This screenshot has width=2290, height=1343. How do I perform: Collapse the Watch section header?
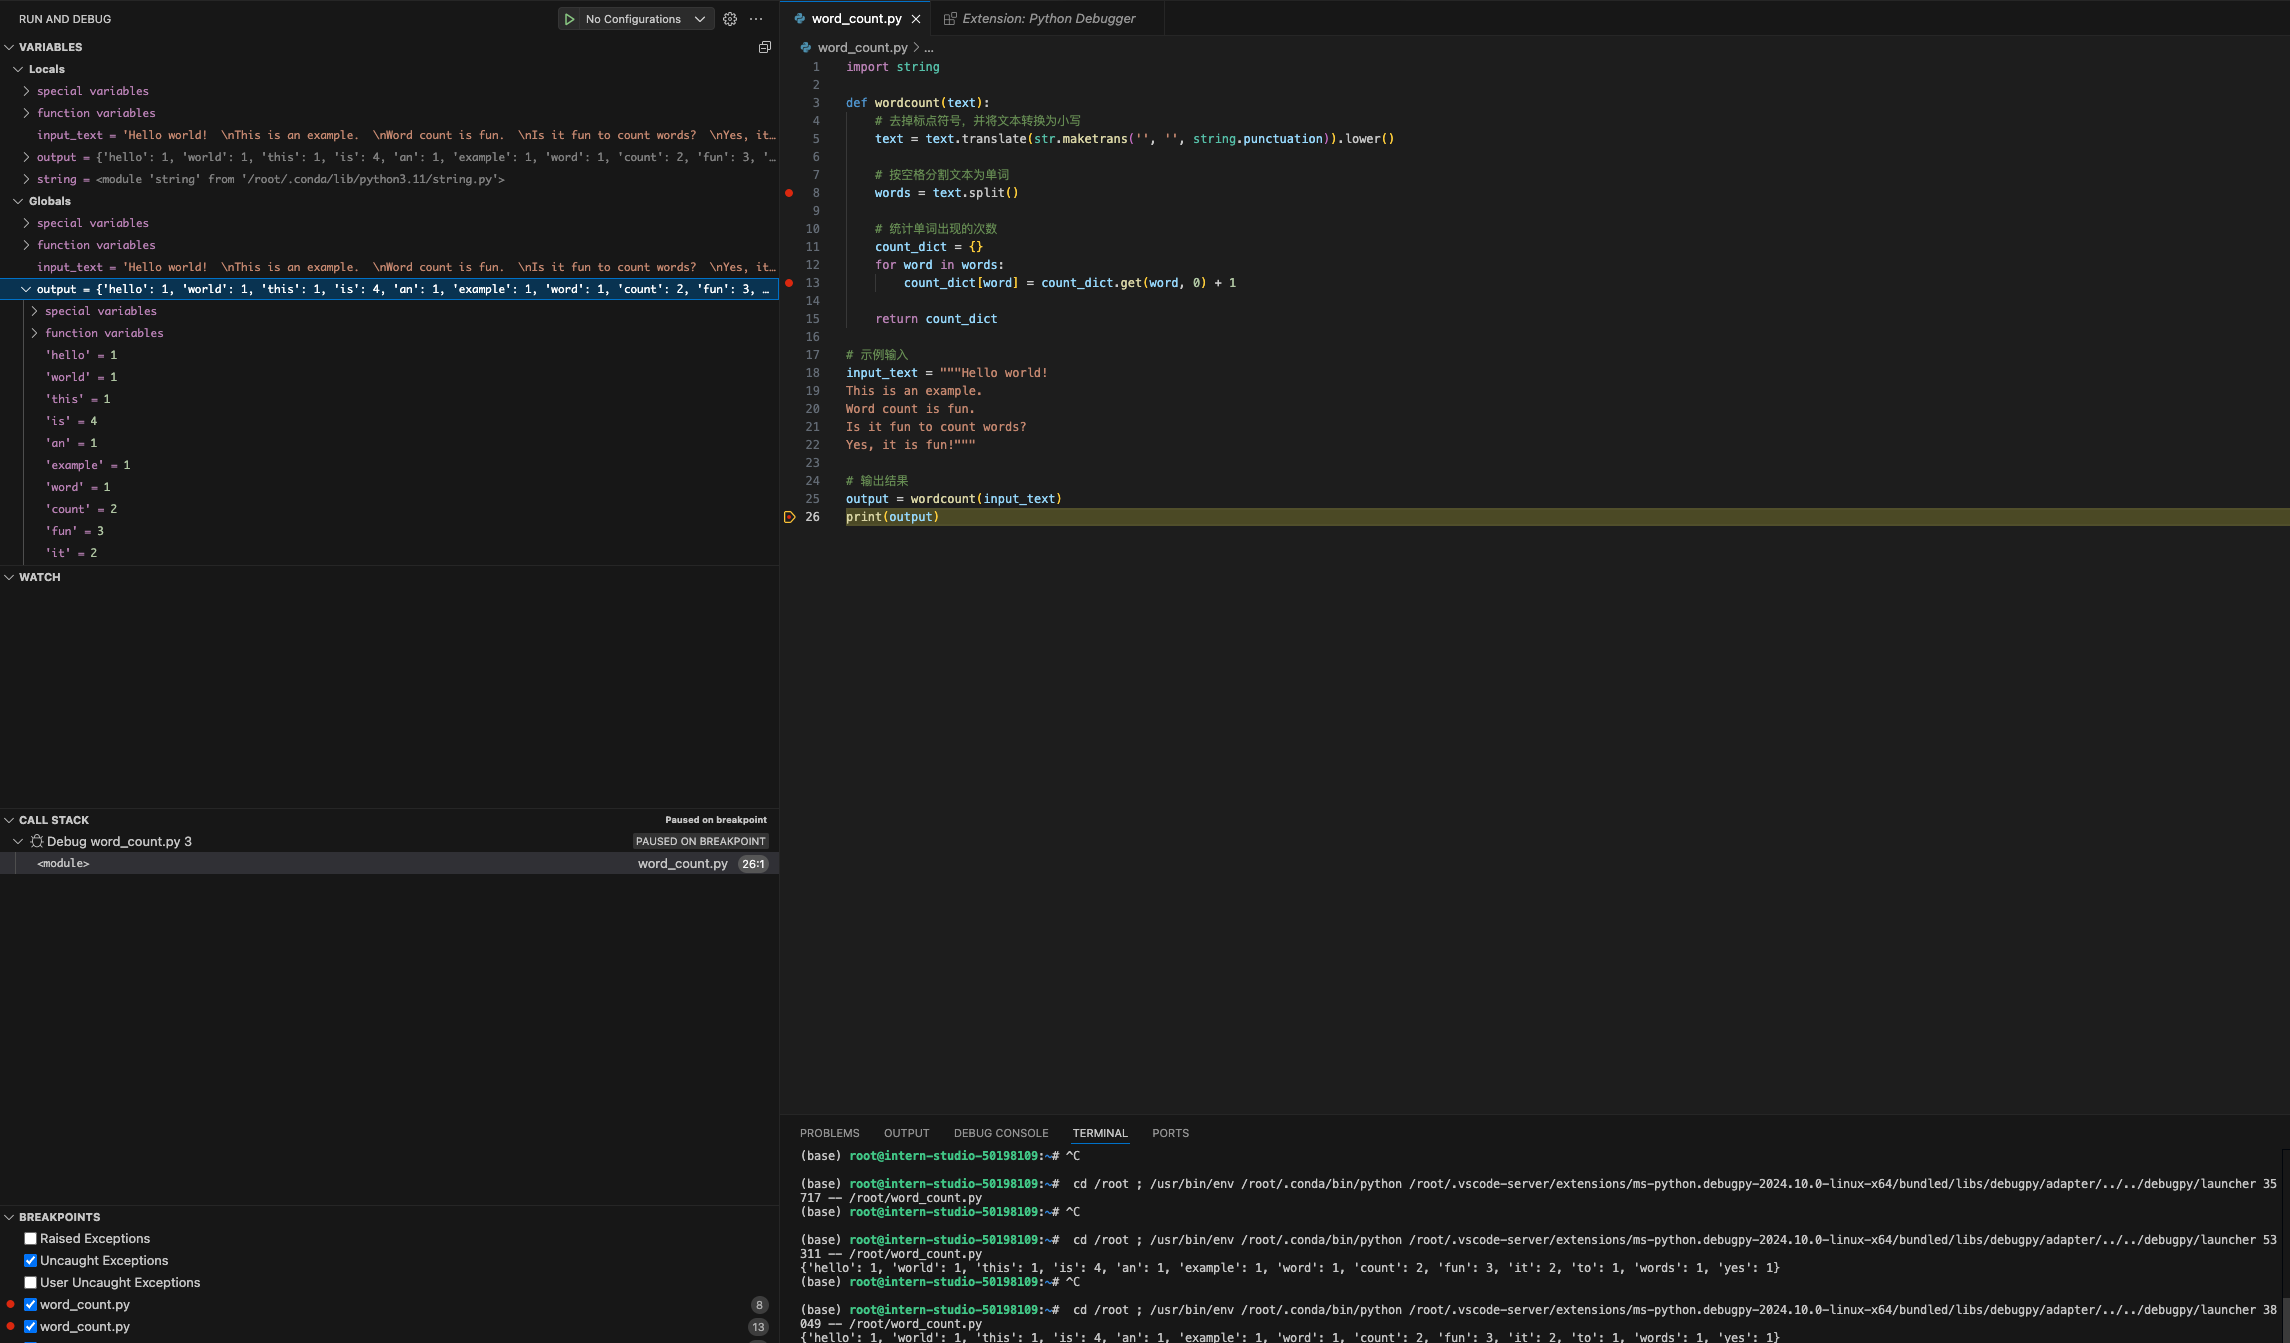pos(39,577)
